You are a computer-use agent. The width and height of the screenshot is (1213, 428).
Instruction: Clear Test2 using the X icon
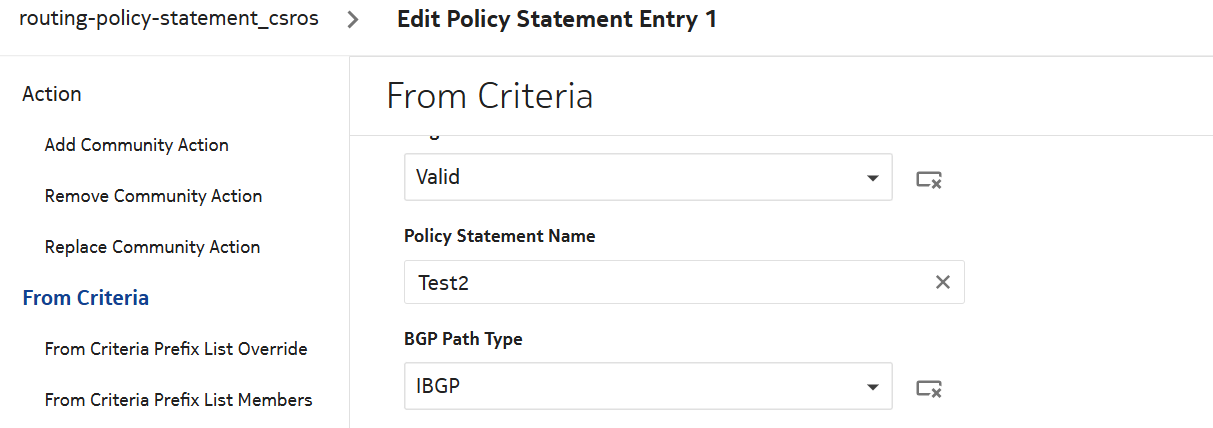(x=942, y=282)
